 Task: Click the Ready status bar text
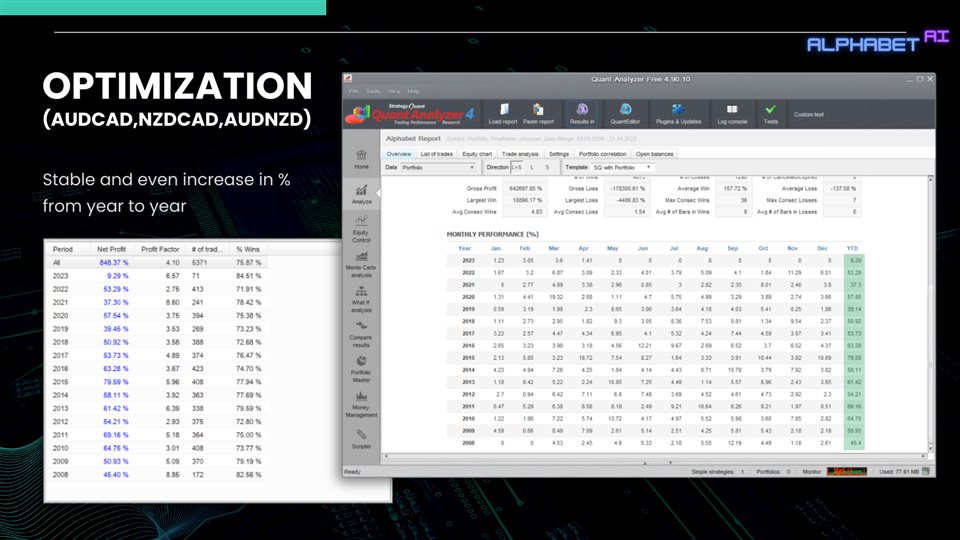tap(352, 472)
